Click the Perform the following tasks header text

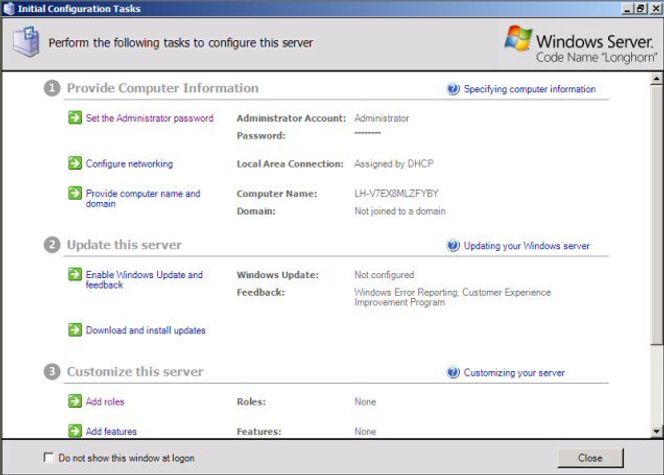[180, 43]
